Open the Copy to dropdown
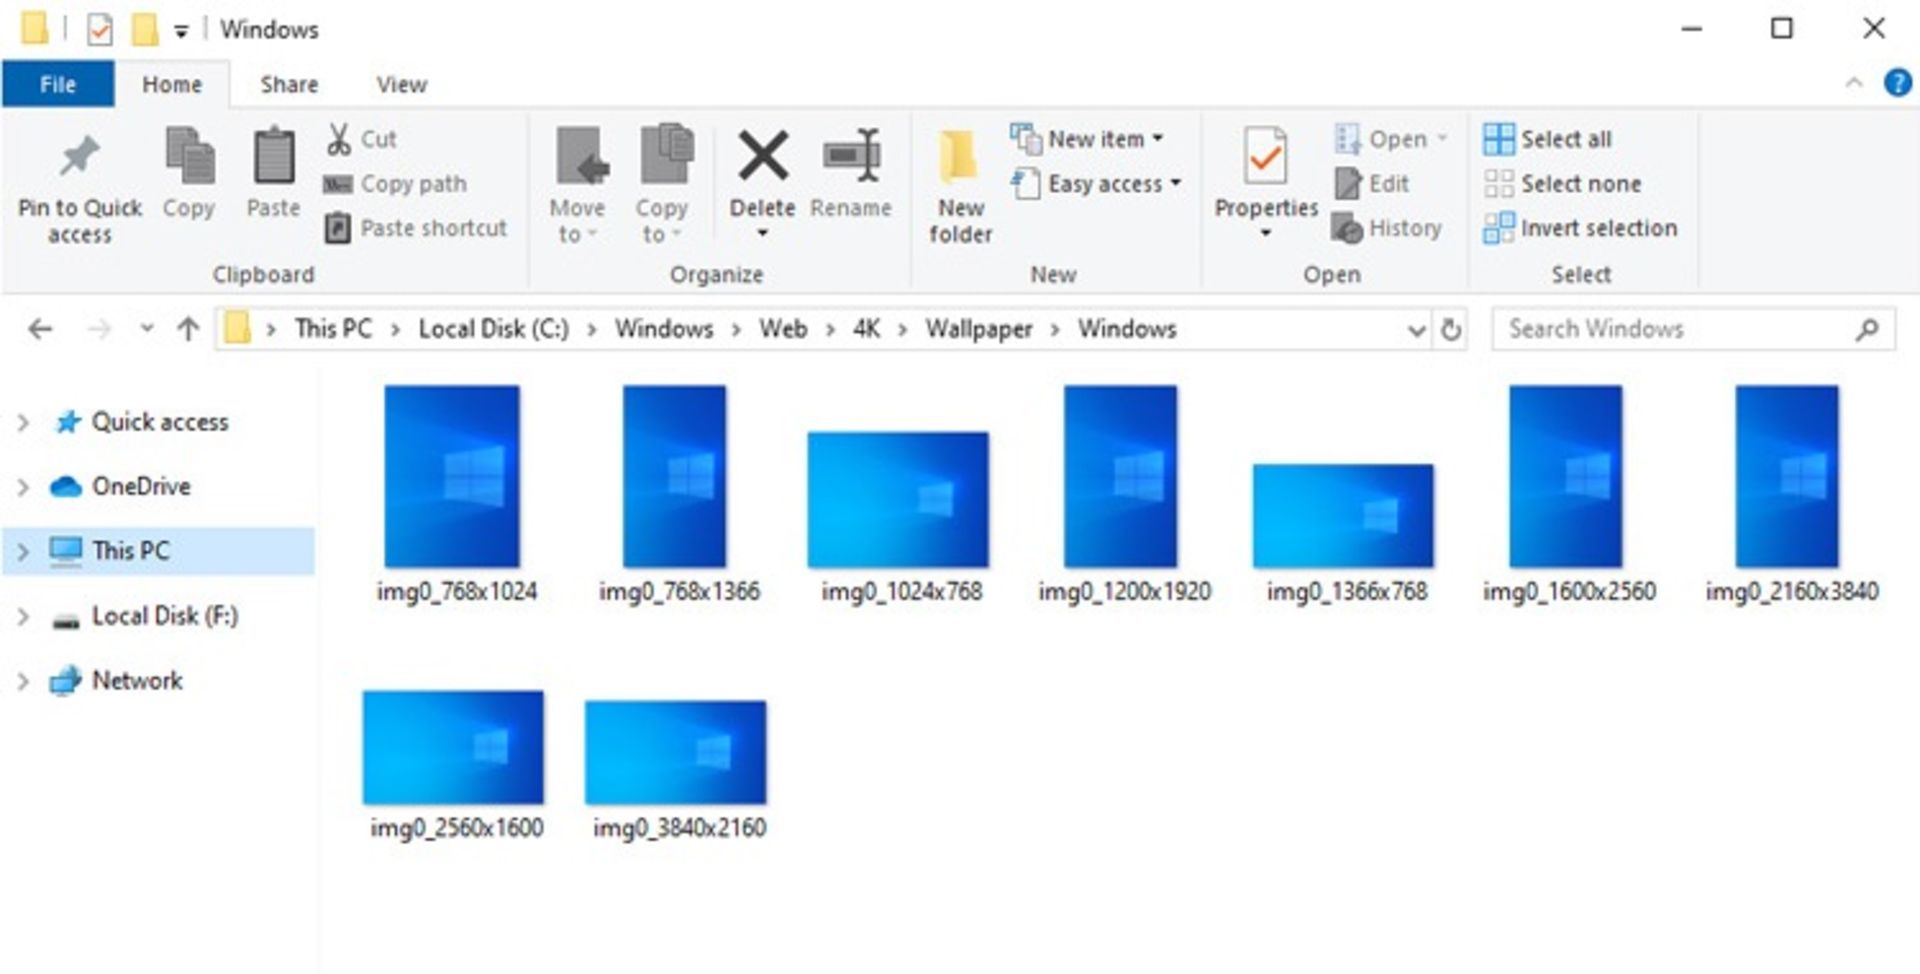This screenshot has height=974, width=1920. tap(662, 187)
